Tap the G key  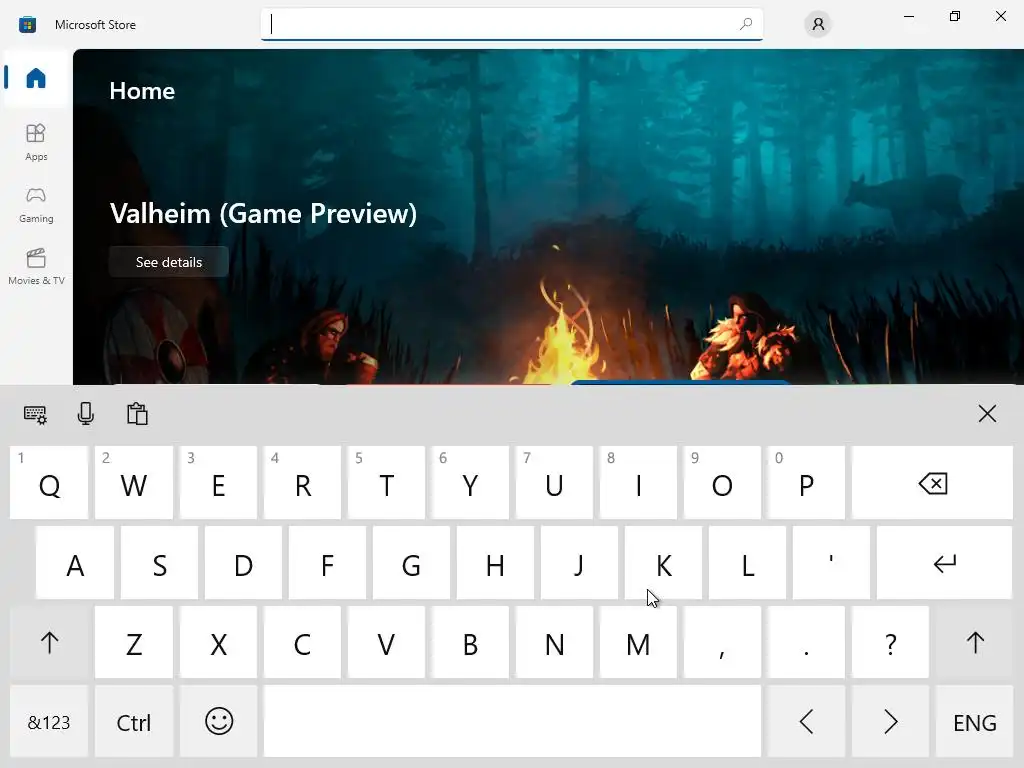pos(411,563)
